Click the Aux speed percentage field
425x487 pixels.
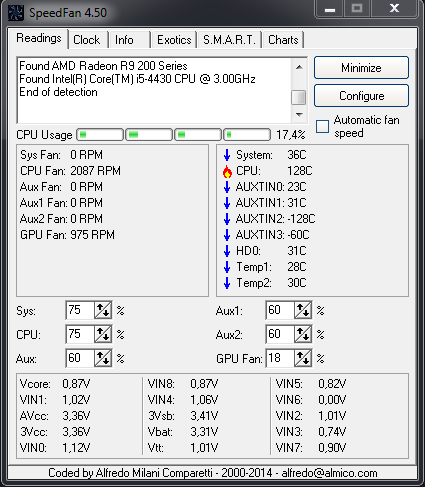click(80, 358)
